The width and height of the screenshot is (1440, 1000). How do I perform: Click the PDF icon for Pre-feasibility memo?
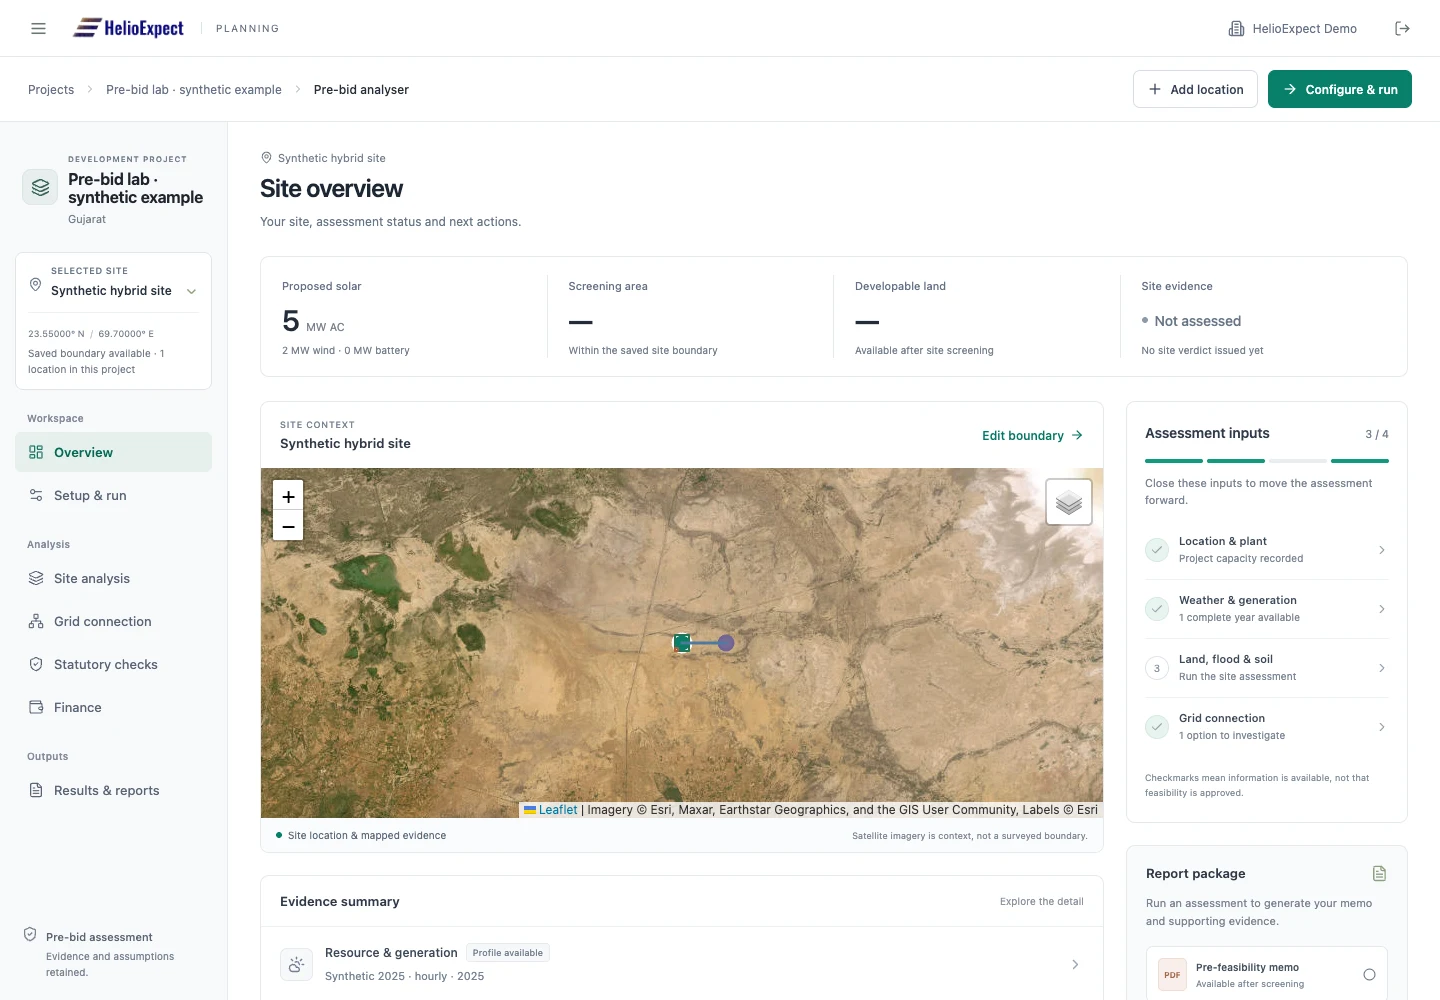click(x=1172, y=975)
